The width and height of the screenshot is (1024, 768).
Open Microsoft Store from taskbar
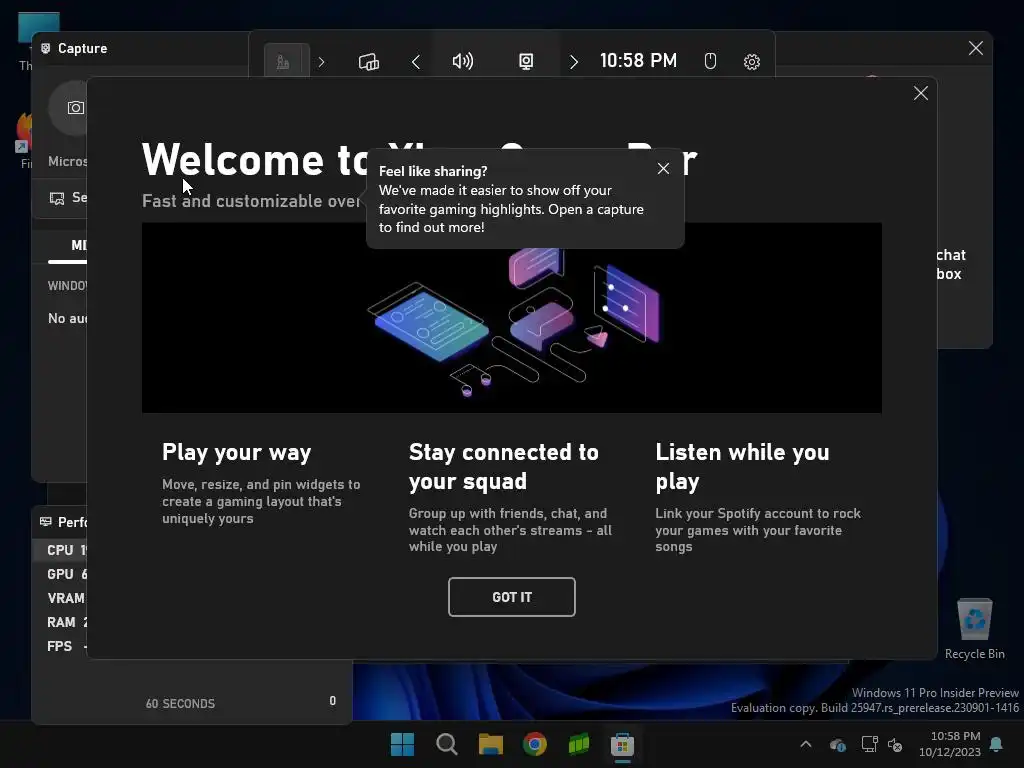coord(622,744)
